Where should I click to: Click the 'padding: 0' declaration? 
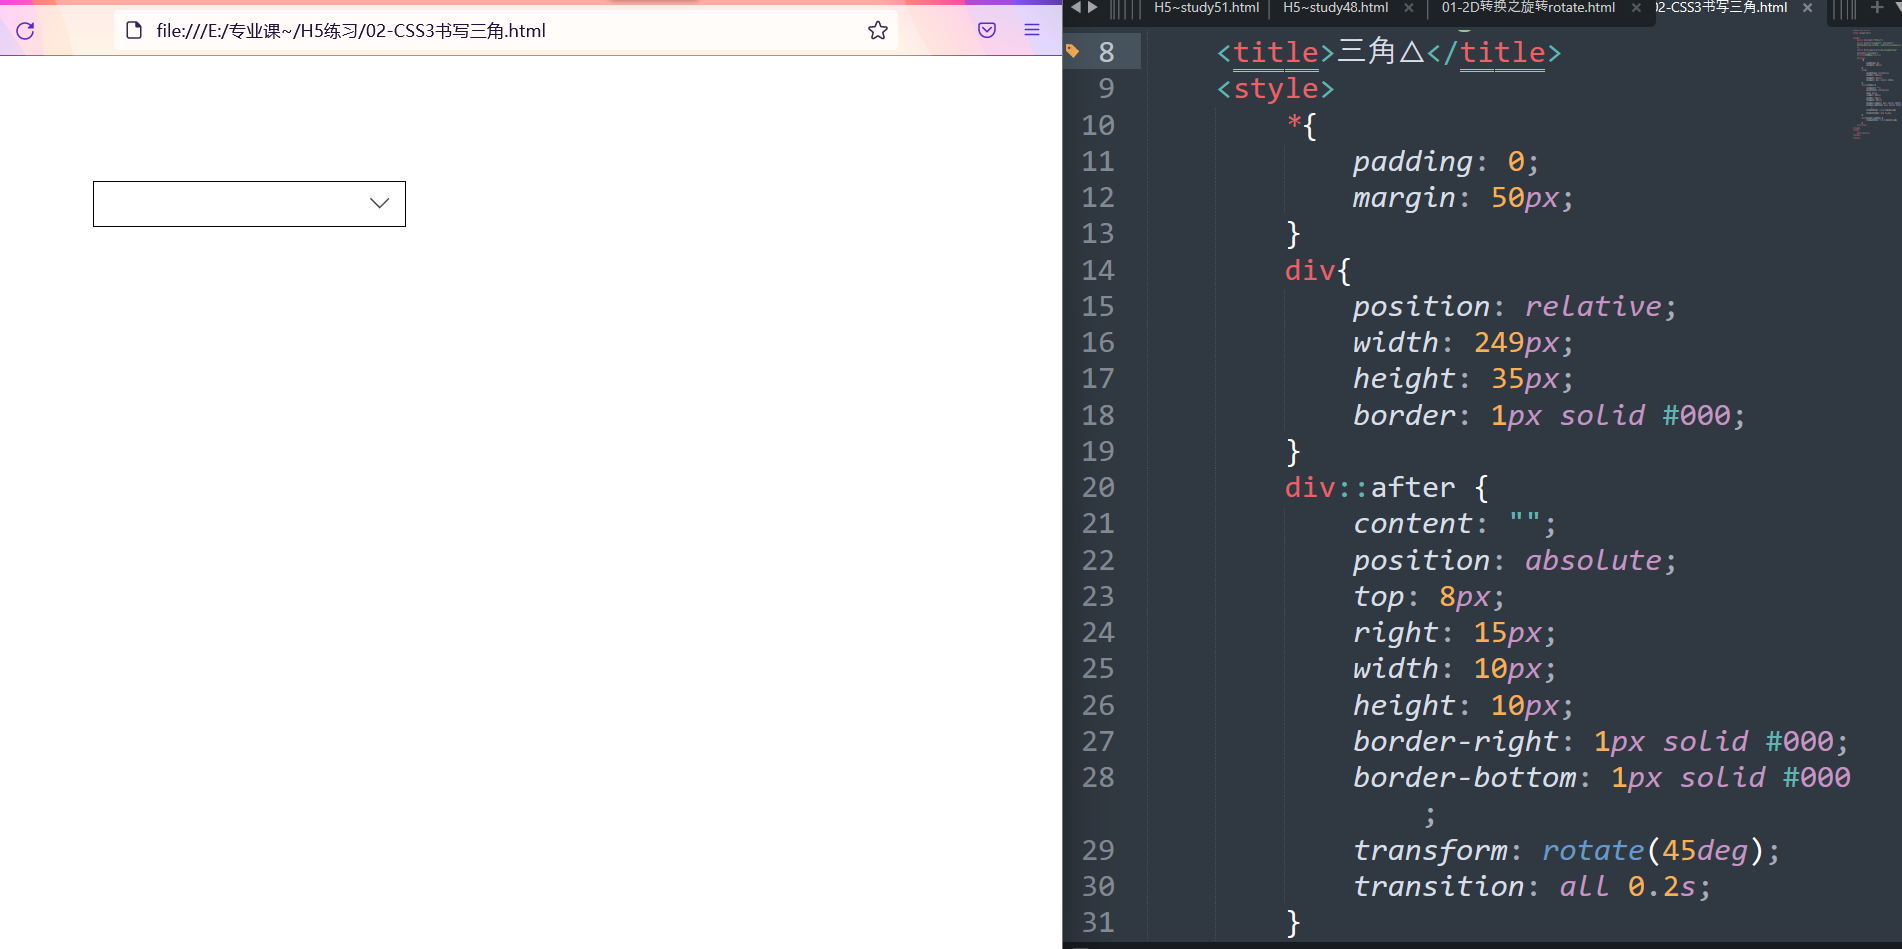(1445, 162)
